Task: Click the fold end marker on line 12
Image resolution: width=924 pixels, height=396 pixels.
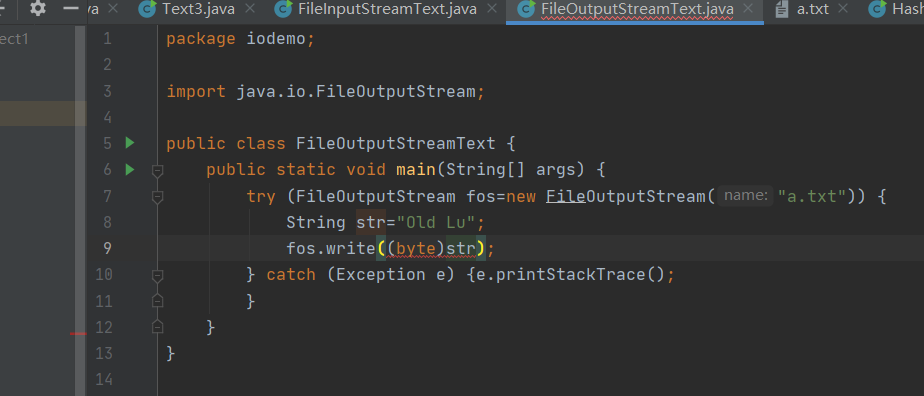Action: (157, 326)
